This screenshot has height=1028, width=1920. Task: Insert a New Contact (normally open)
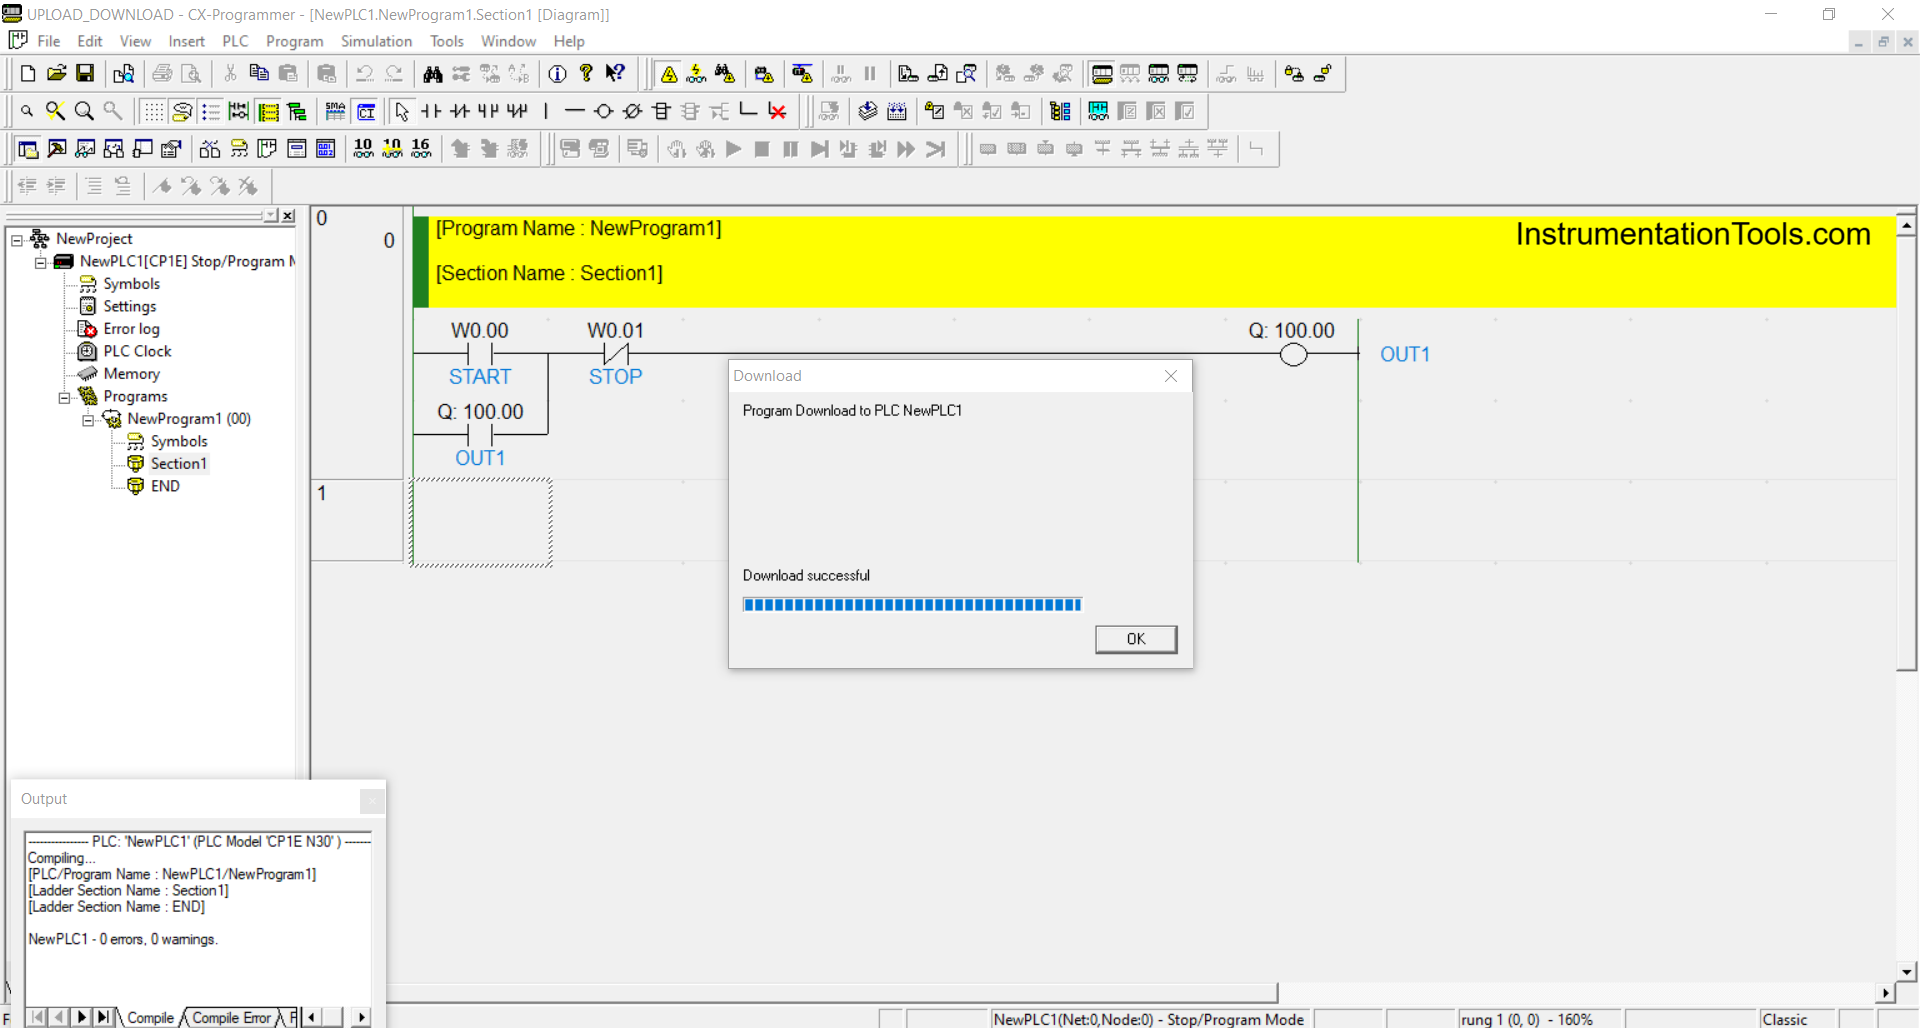click(x=431, y=111)
